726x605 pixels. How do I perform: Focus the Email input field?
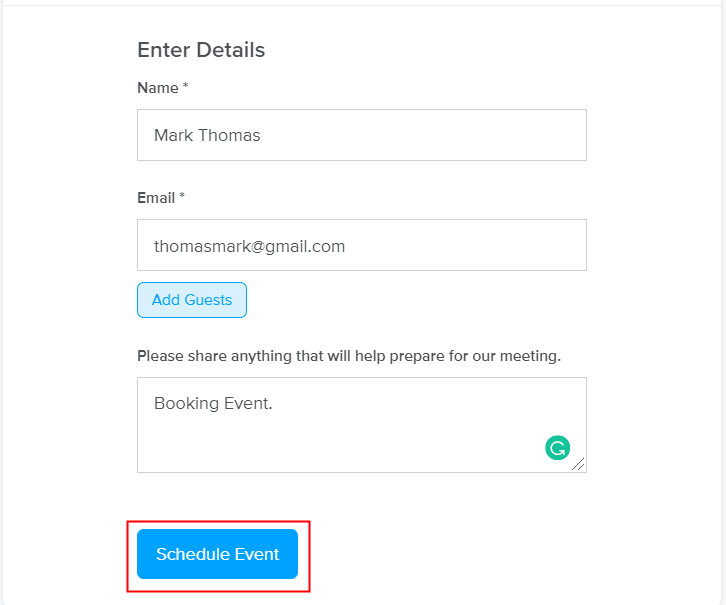pyautogui.click(x=361, y=245)
